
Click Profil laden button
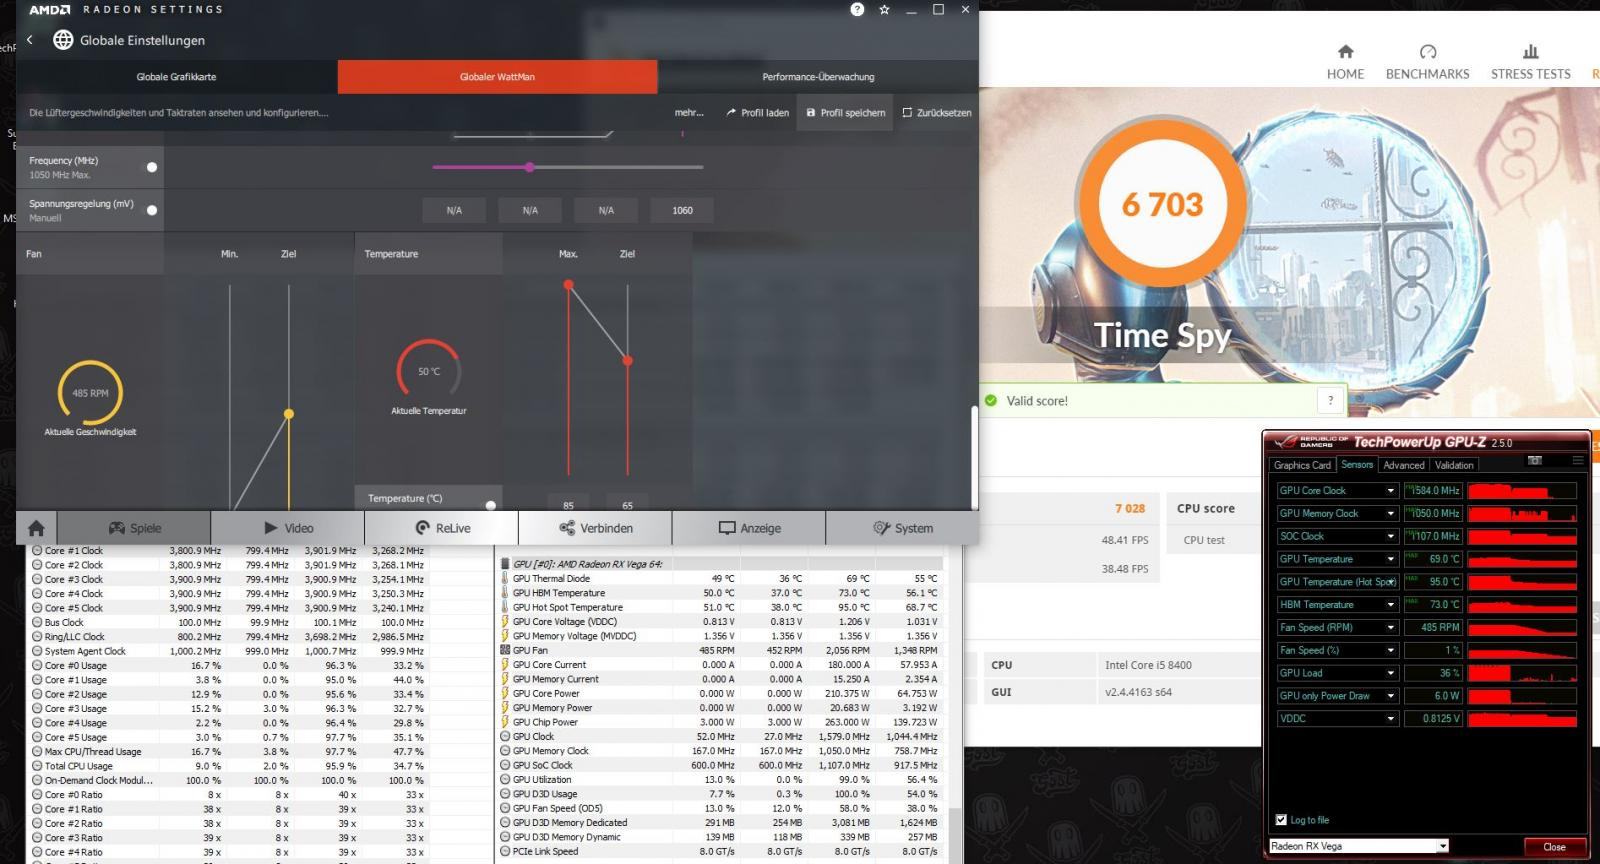pyautogui.click(x=757, y=113)
